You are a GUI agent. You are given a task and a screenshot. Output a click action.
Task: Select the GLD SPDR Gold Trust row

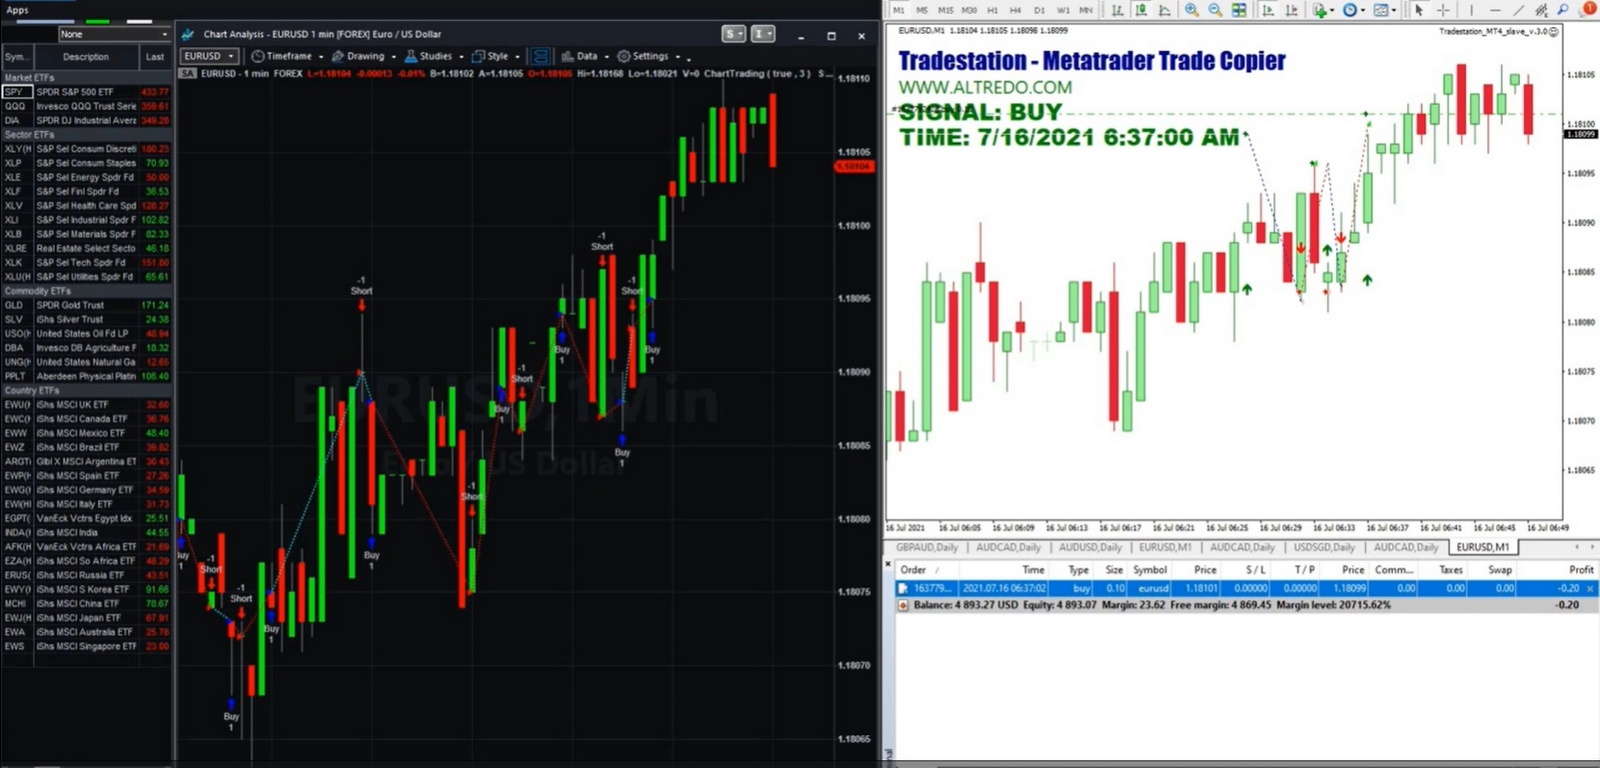pyautogui.click(x=86, y=305)
